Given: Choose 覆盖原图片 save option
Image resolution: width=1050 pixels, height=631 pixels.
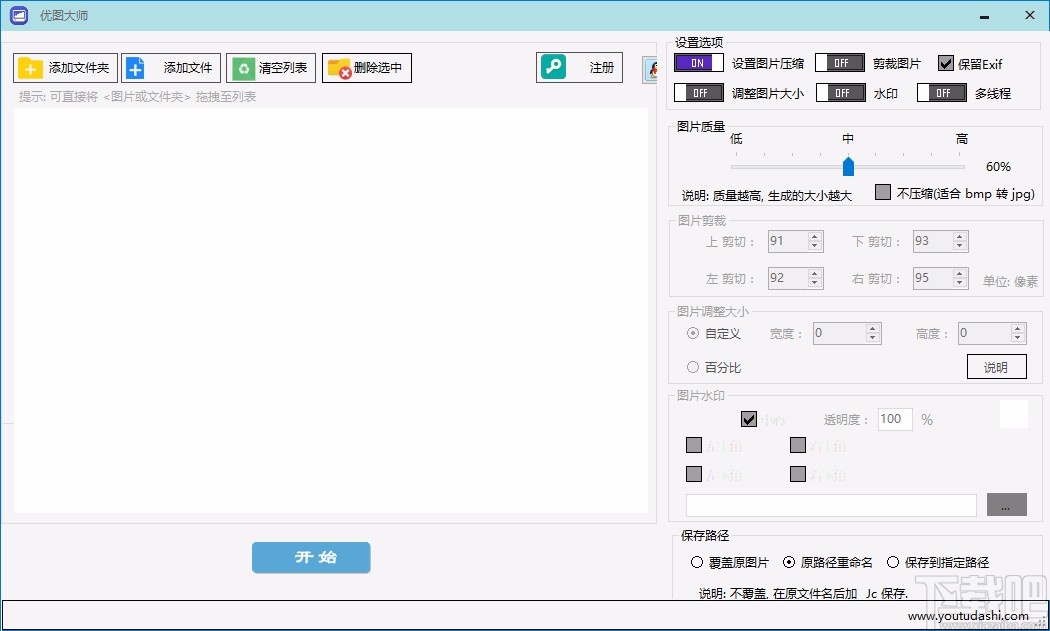Looking at the screenshot, I should point(697,562).
